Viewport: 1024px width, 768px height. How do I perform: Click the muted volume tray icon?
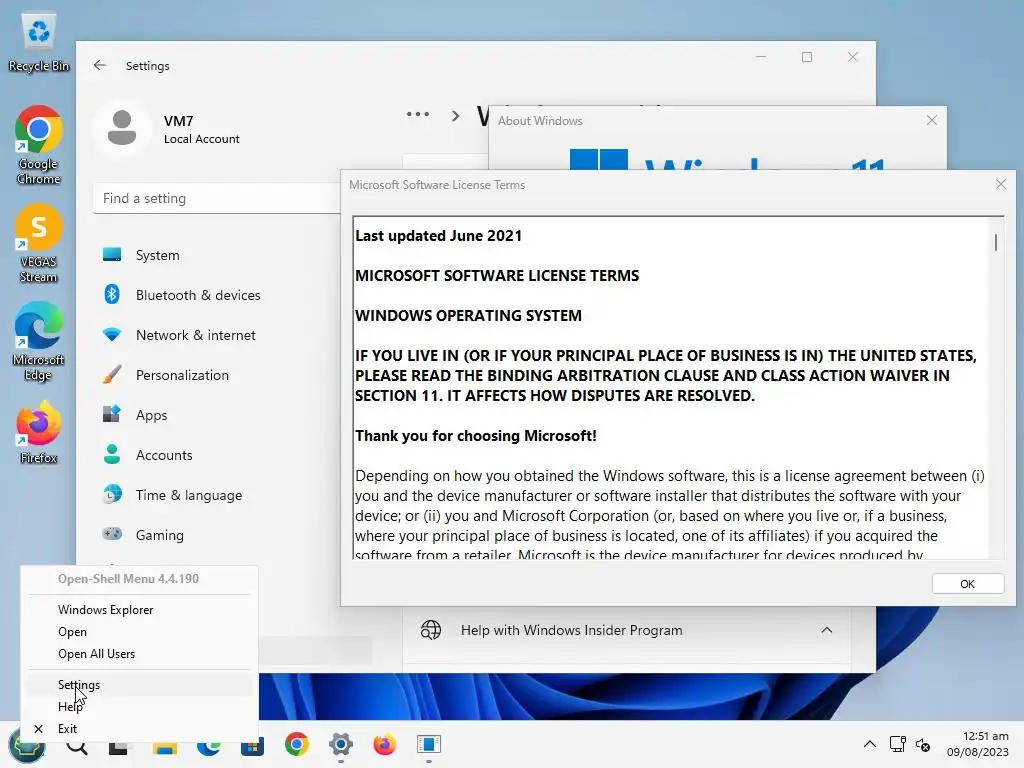pos(923,744)
